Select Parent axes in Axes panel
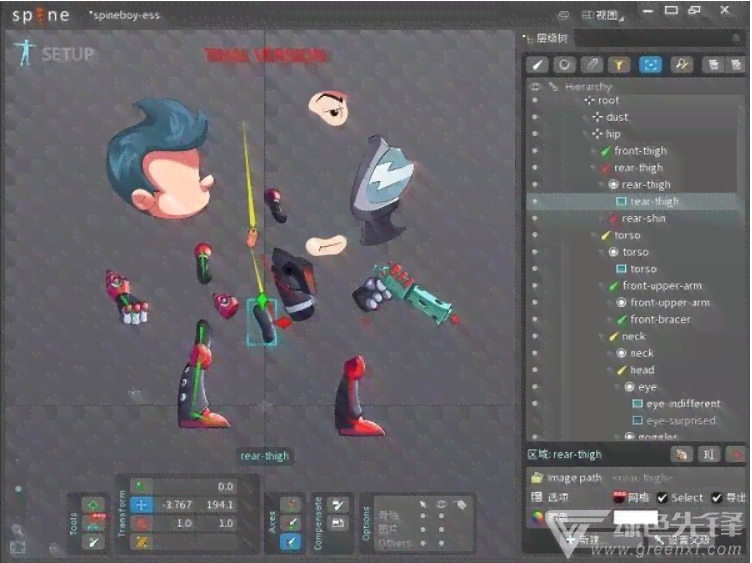 291,523
